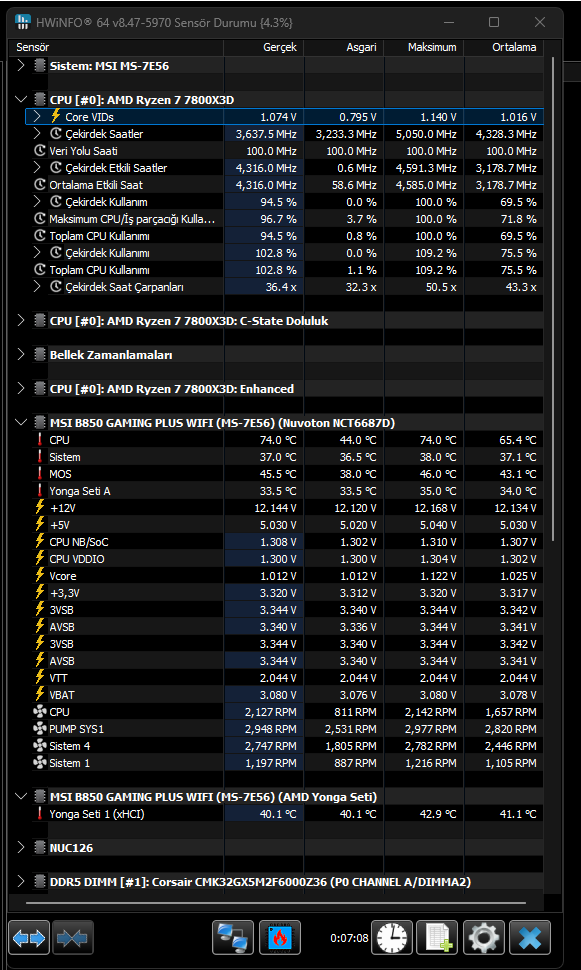Click the +12V lightning bolt icon
Screen dimensions: 581x970
click(40, 507)
